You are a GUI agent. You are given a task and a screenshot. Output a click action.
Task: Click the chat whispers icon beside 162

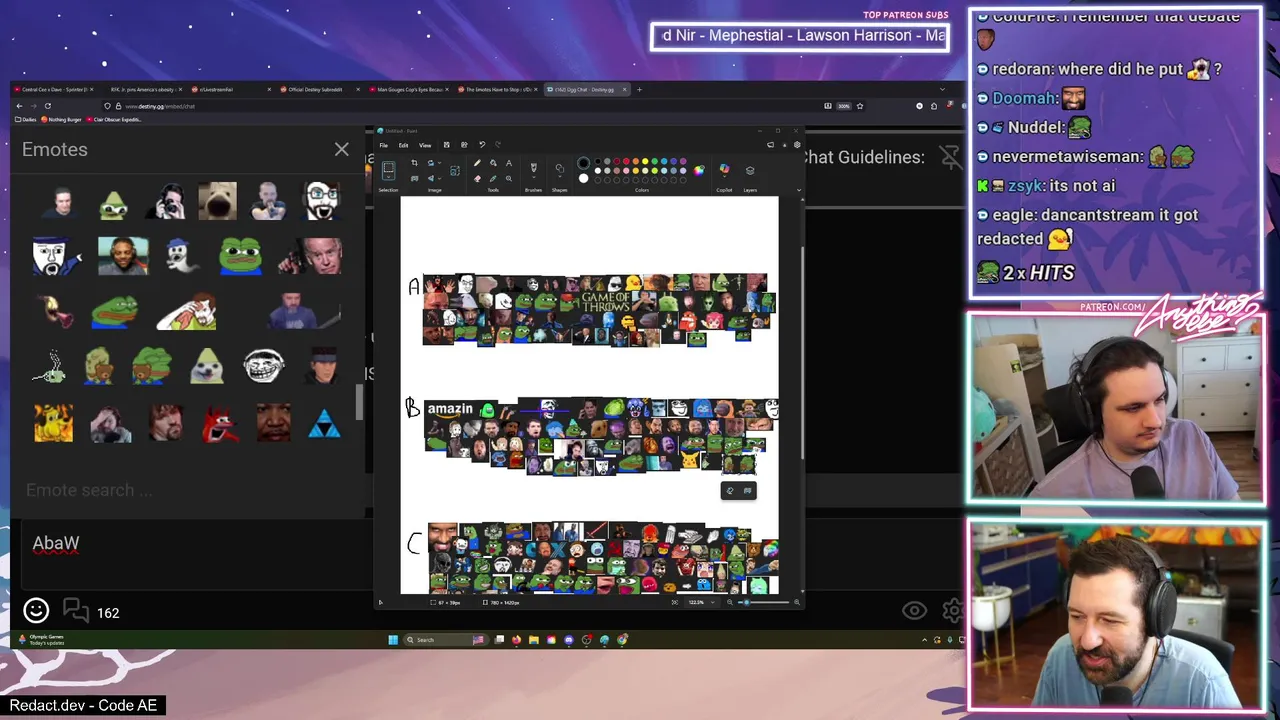[x=76, y=610]
